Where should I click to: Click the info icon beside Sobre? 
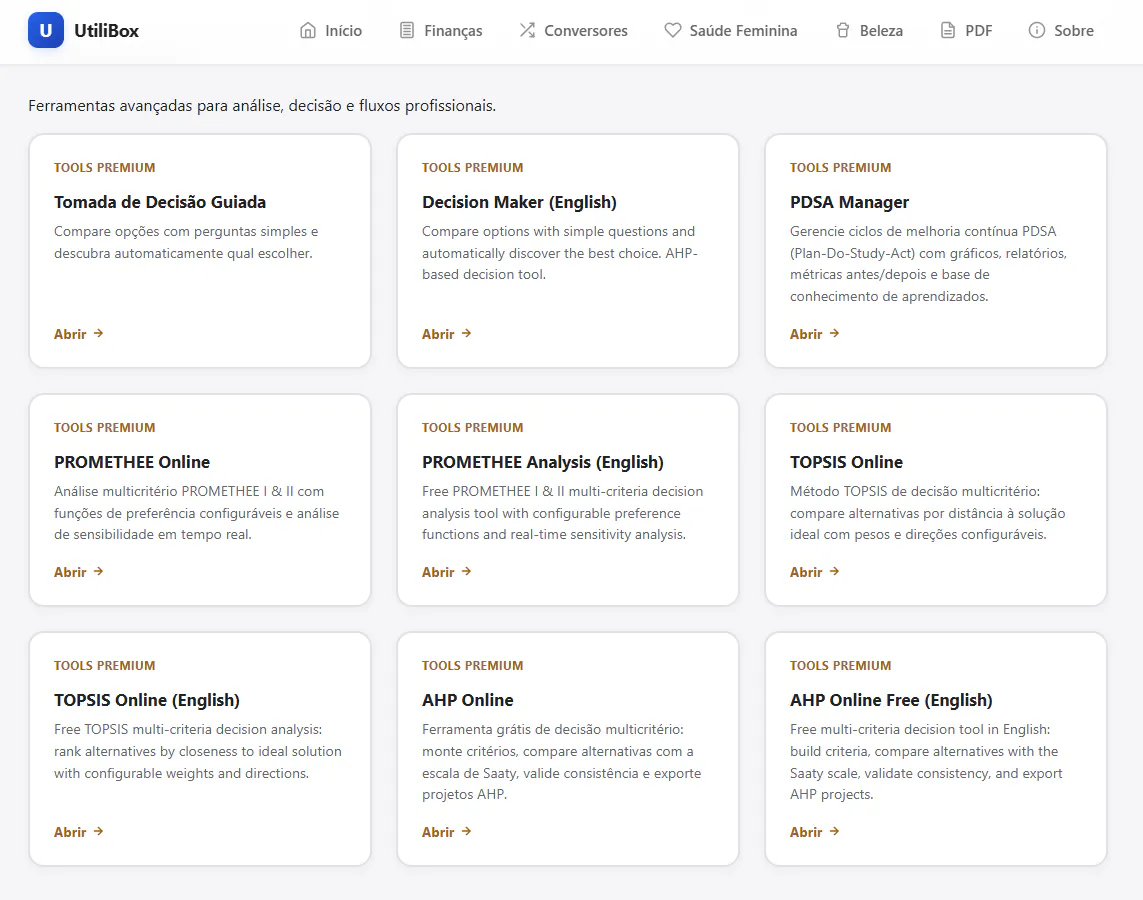[x=1037, y=31]
